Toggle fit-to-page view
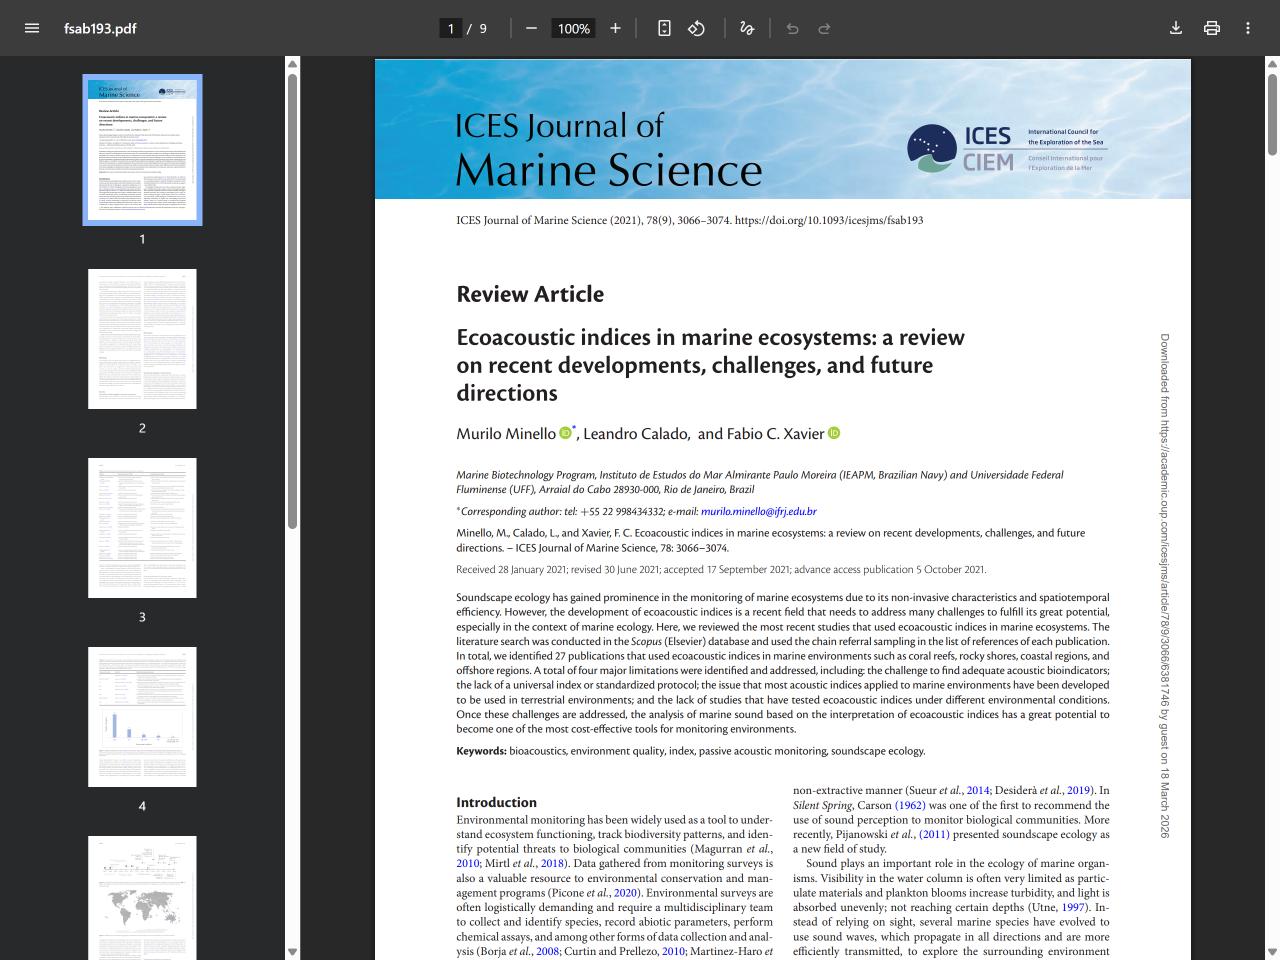 tap(664, 28)
